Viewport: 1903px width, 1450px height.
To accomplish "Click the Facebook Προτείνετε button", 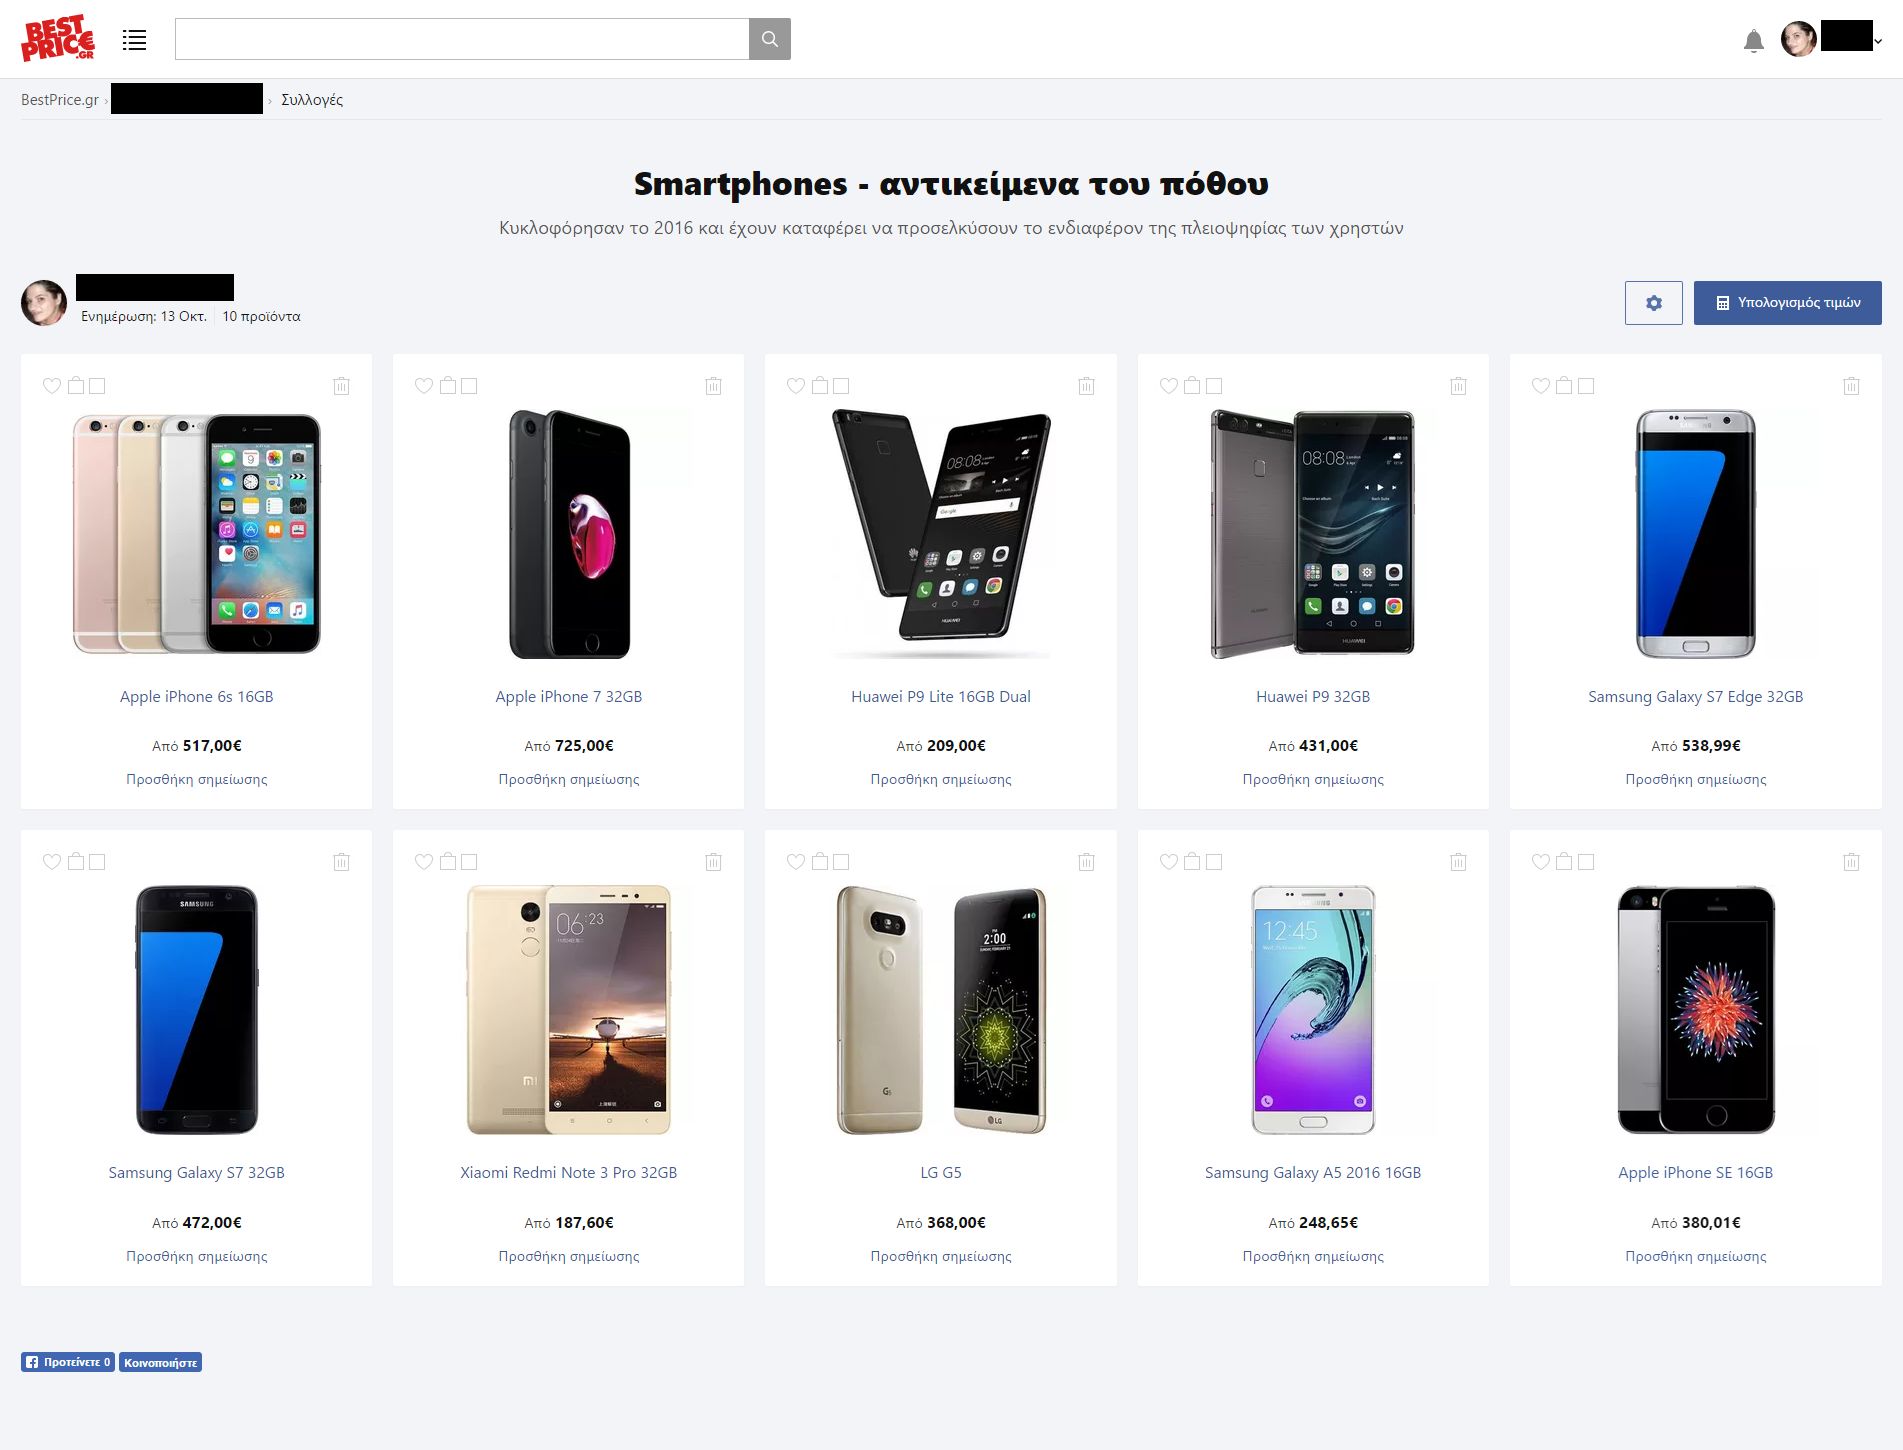I will (x=68, y=1362).
